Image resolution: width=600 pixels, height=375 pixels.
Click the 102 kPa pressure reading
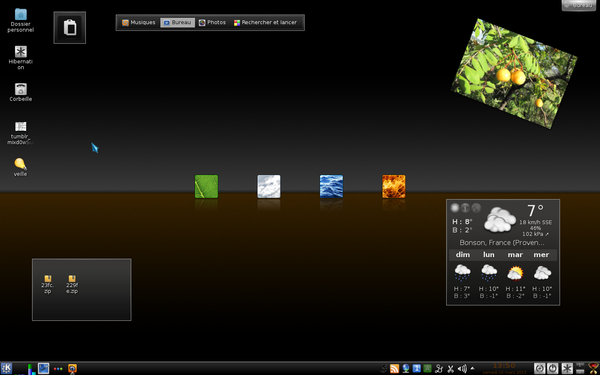pos(535,234)
